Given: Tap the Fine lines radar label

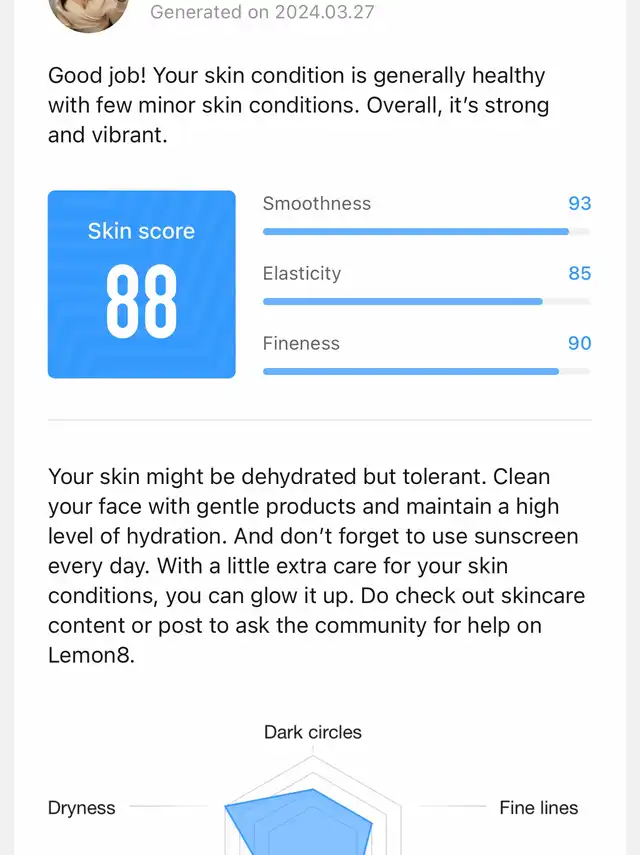Looking at the screenshot, I should [539, 808].
